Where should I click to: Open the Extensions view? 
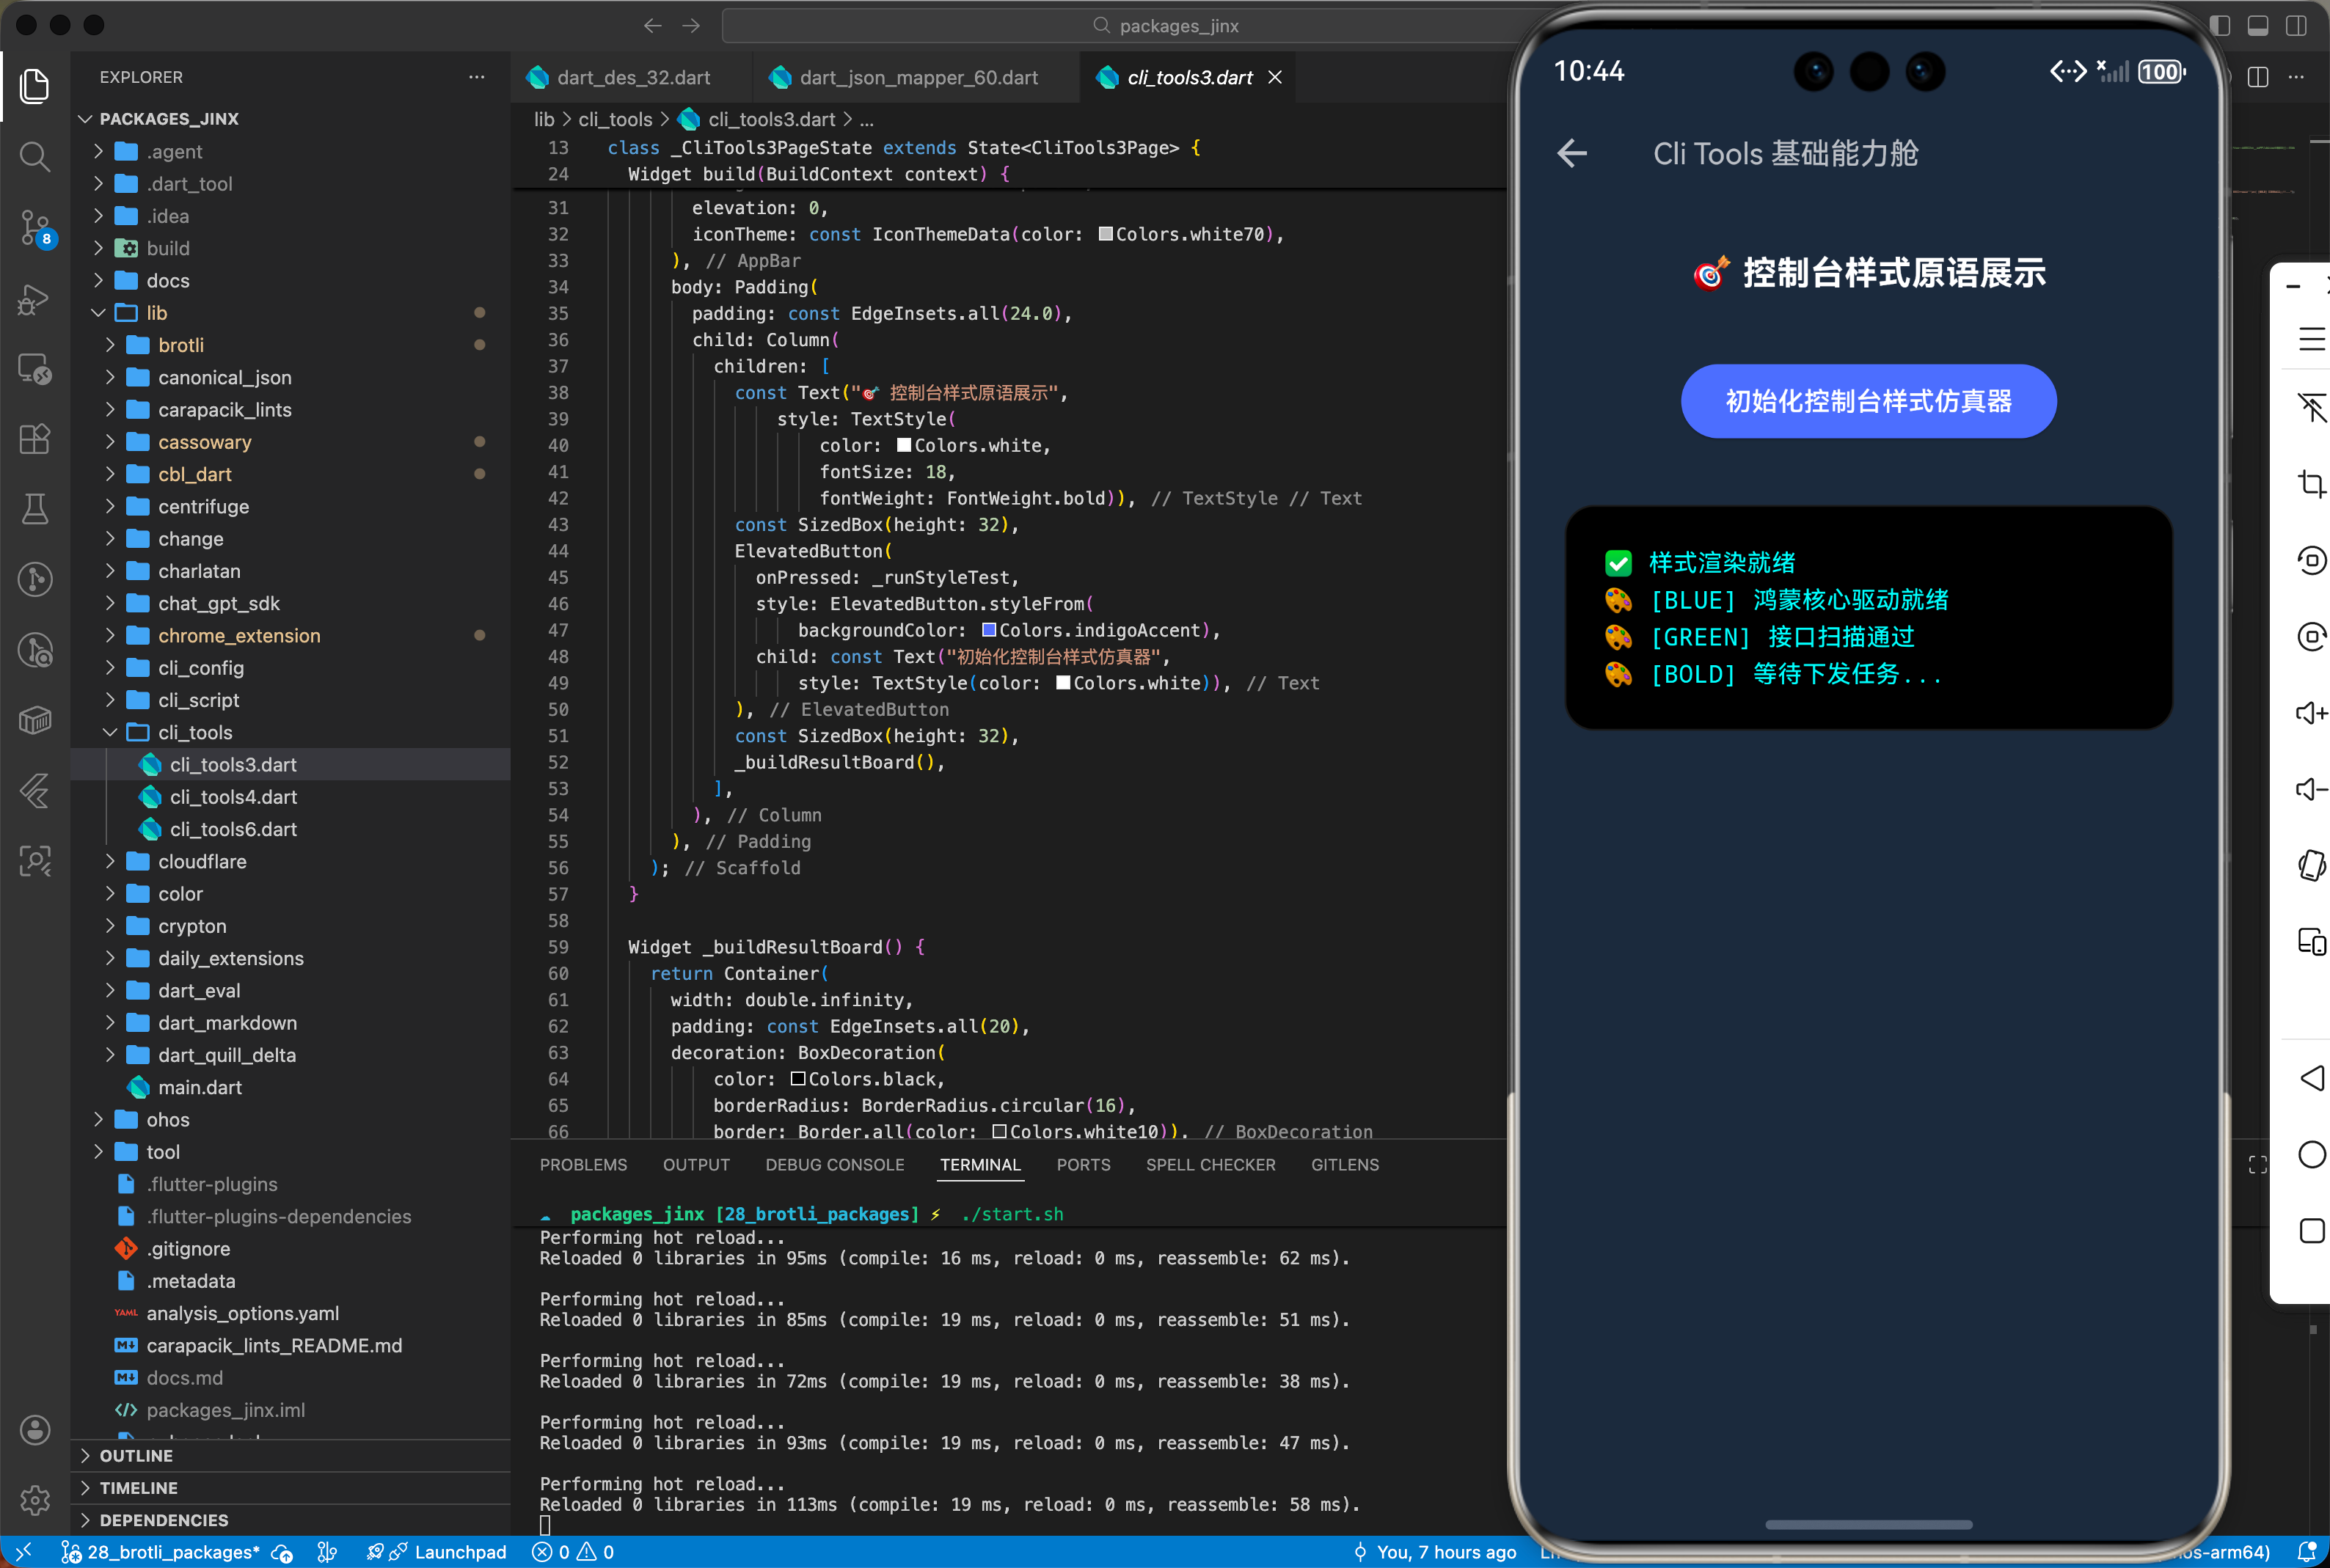[35, 439]
